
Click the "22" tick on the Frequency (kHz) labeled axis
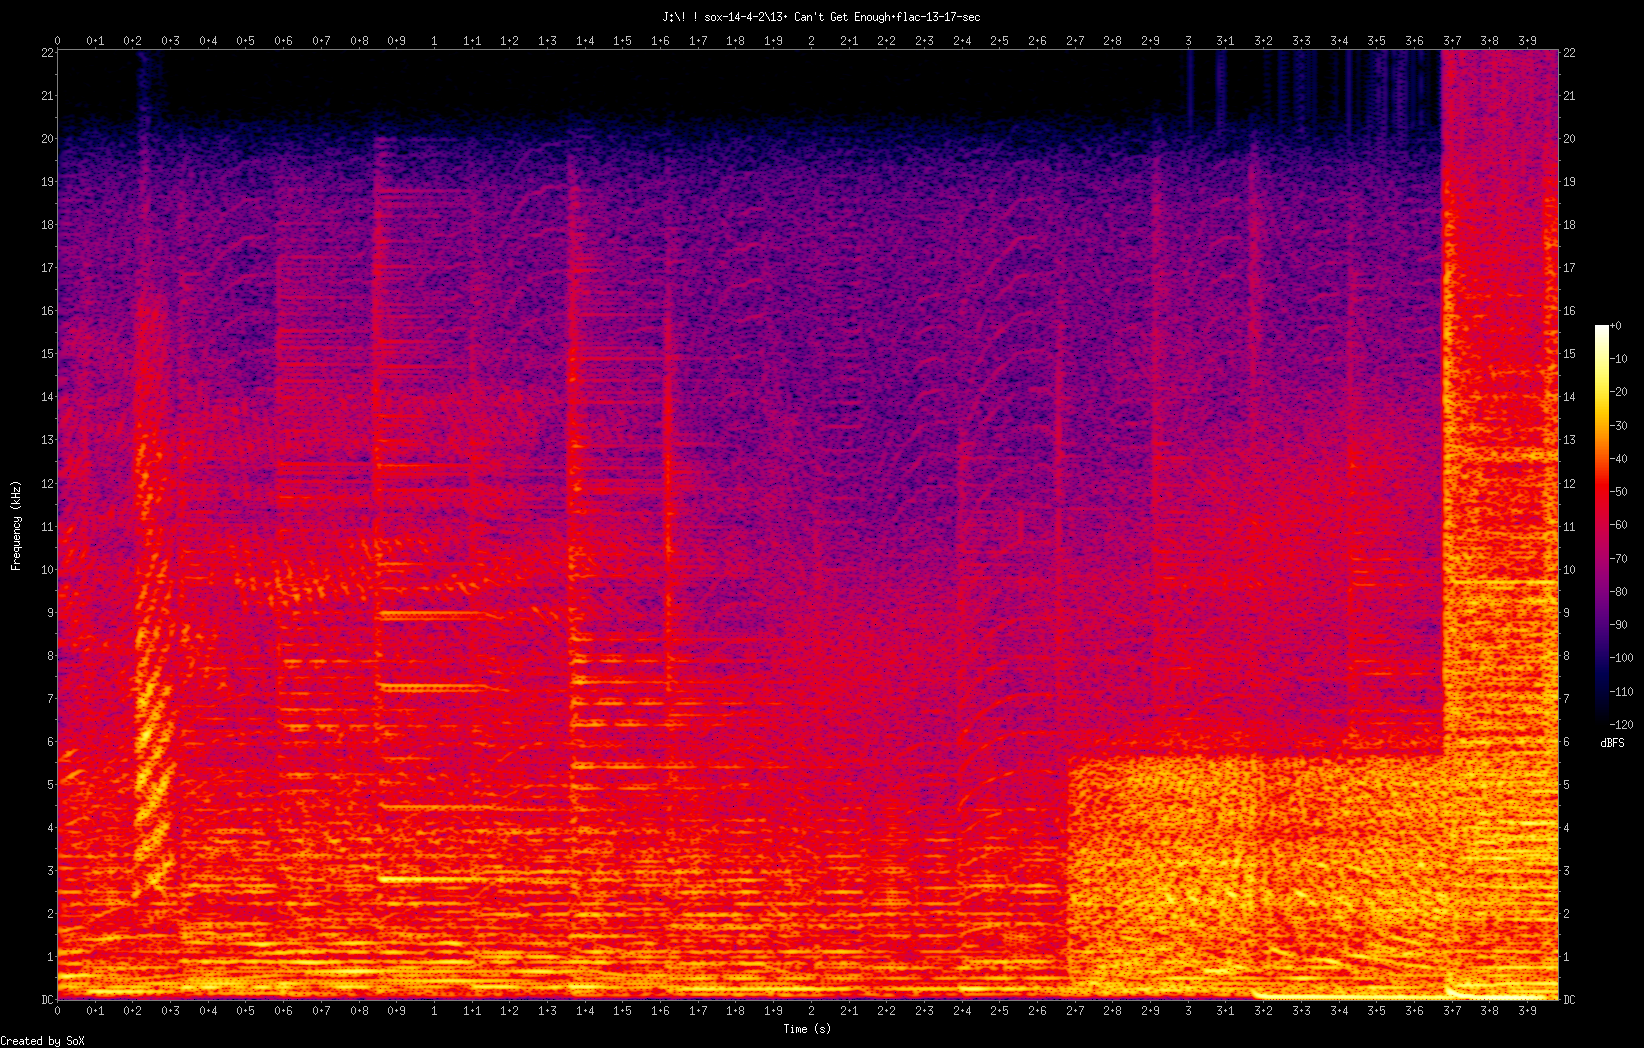coord(46,53)
